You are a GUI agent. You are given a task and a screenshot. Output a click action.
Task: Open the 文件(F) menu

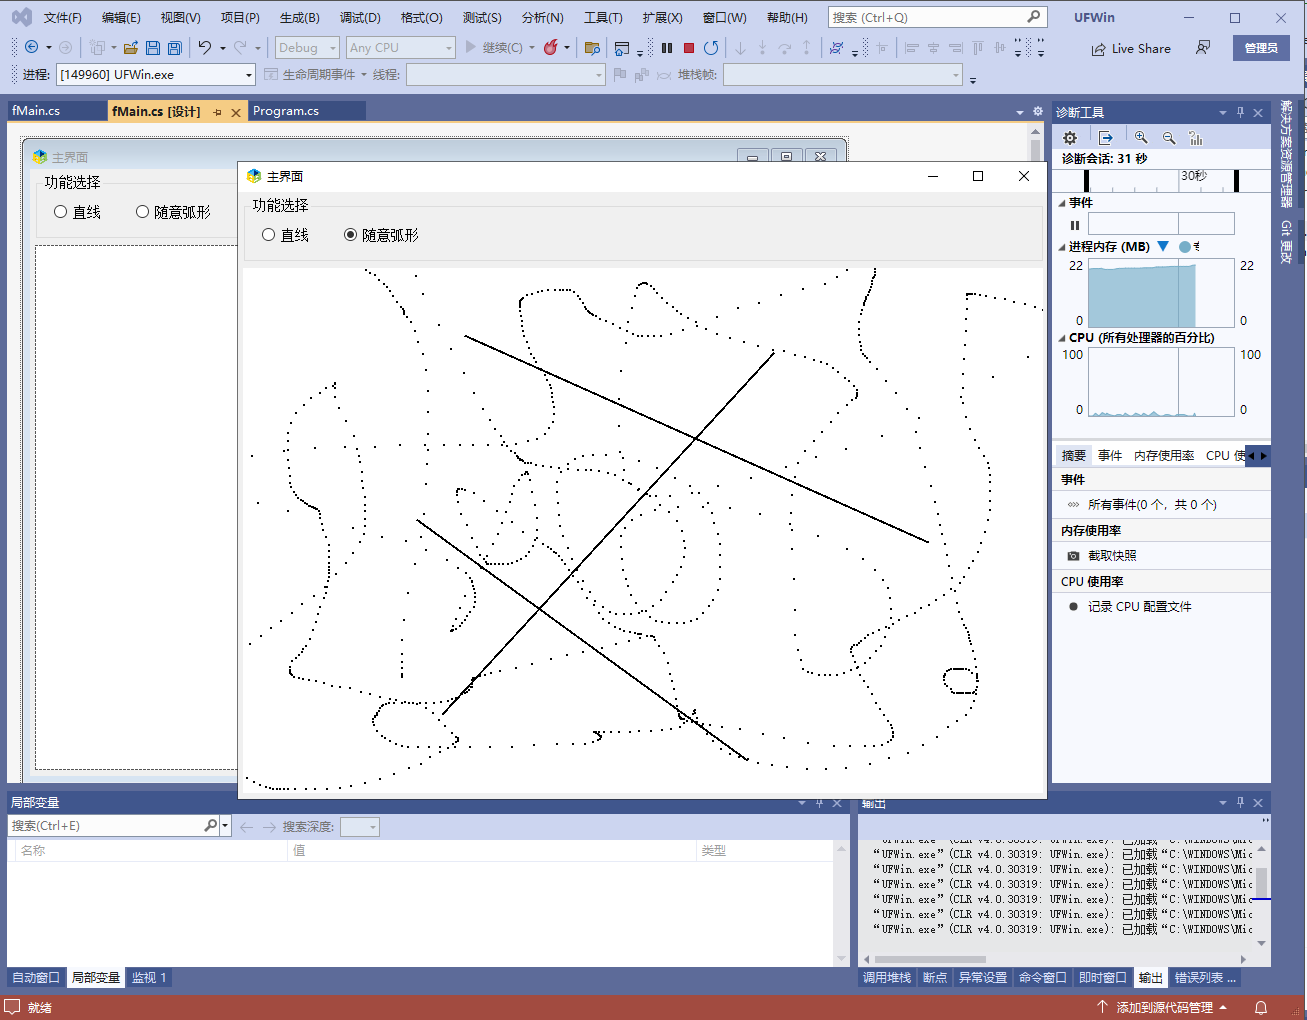63,17
